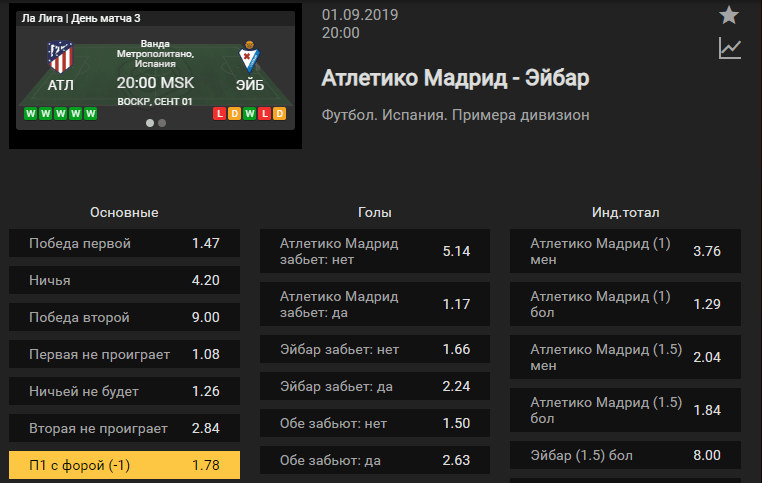Select Обе забьют: да 2.63
Viewport: 762px width, 483px height.
(375, 460)
